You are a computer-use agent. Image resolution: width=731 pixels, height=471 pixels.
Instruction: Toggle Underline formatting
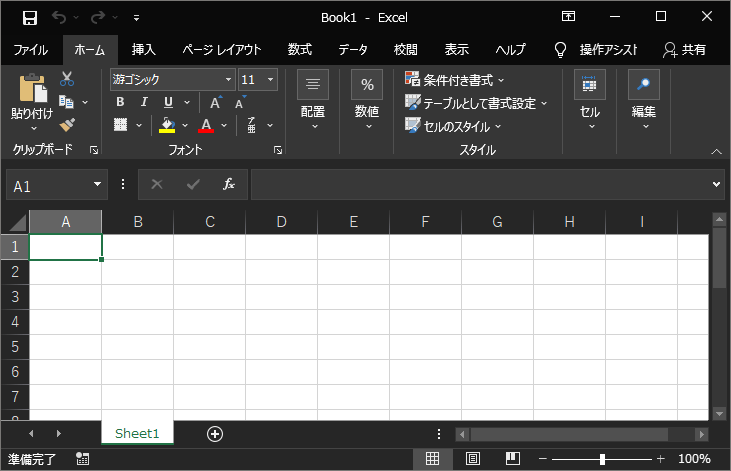167,102
